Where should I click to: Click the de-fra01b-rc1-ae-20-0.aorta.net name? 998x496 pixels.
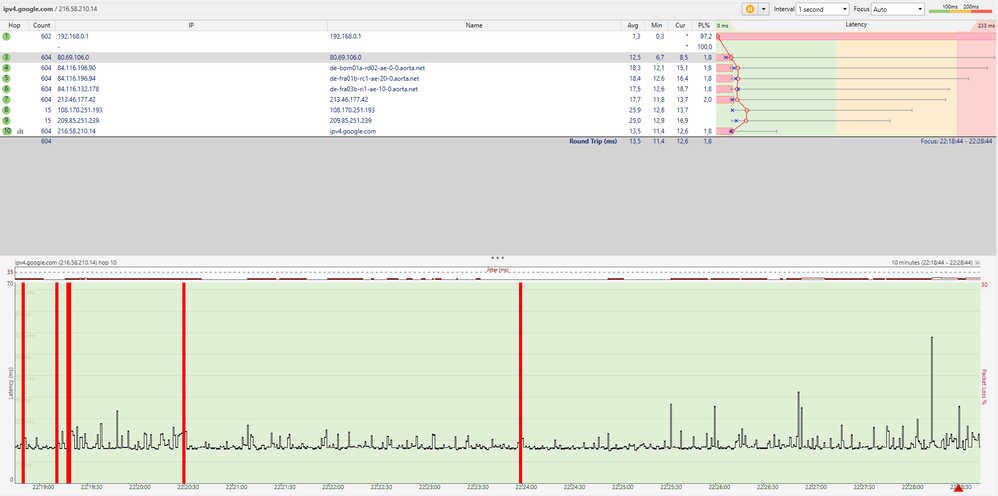[x=374, y=78]
